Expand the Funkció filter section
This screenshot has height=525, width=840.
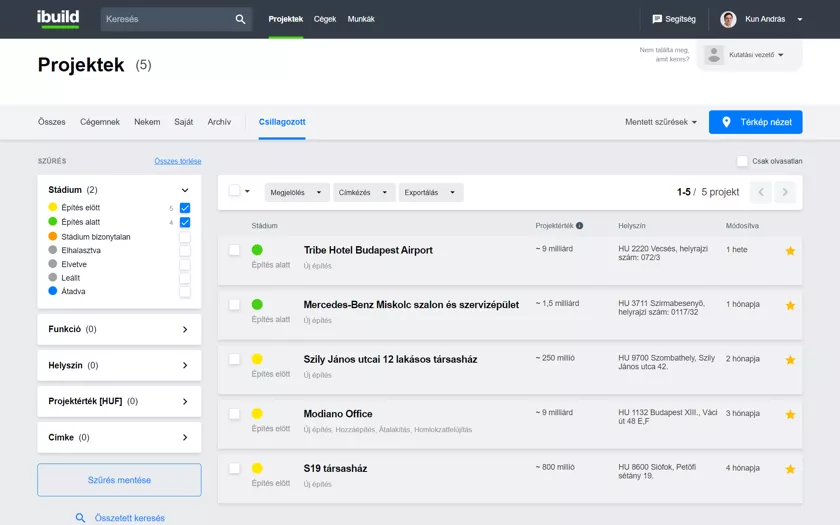click(x=185, y=329)
